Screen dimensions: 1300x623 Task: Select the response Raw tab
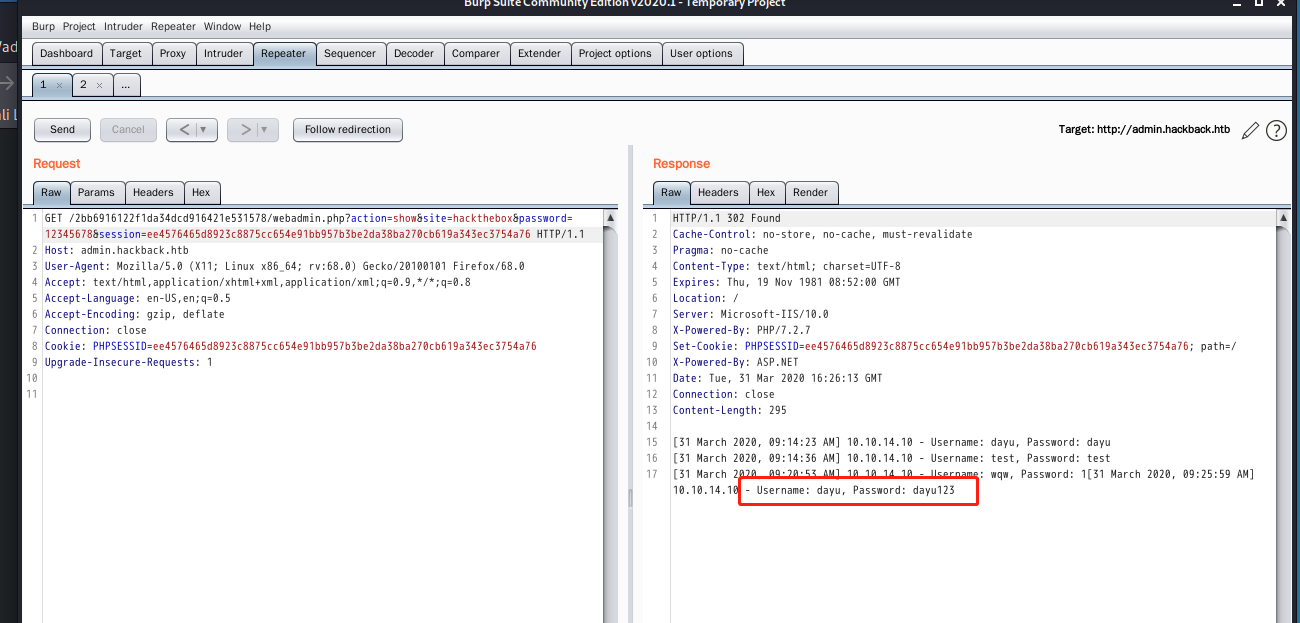pyautogui.click(x=671, y=192)
